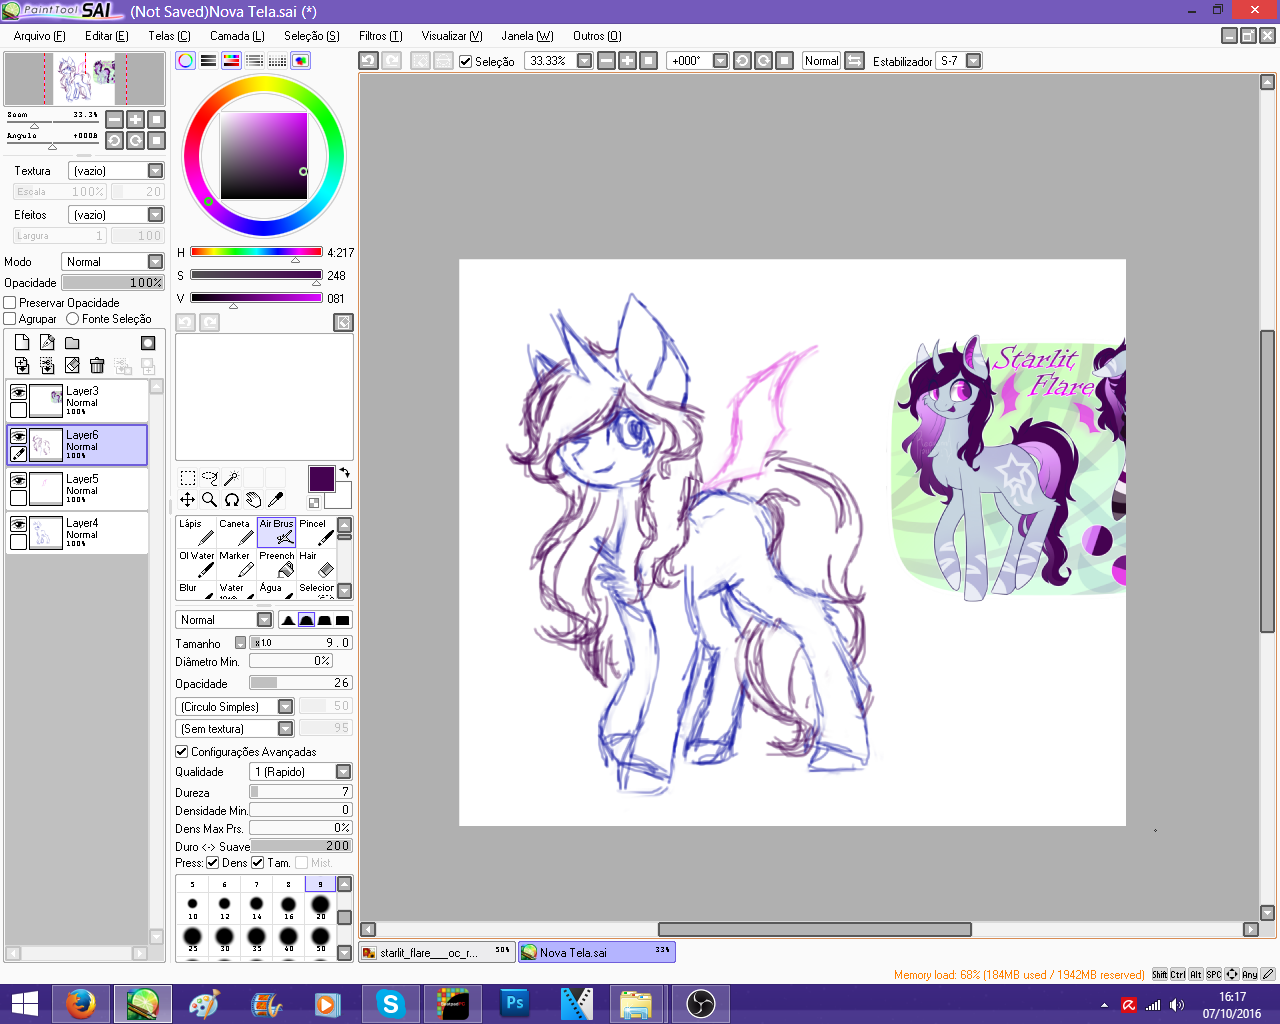Viewport: 1280px width, 1024px height.
Task: Open the Camada menu
Action: coord(237,36)
